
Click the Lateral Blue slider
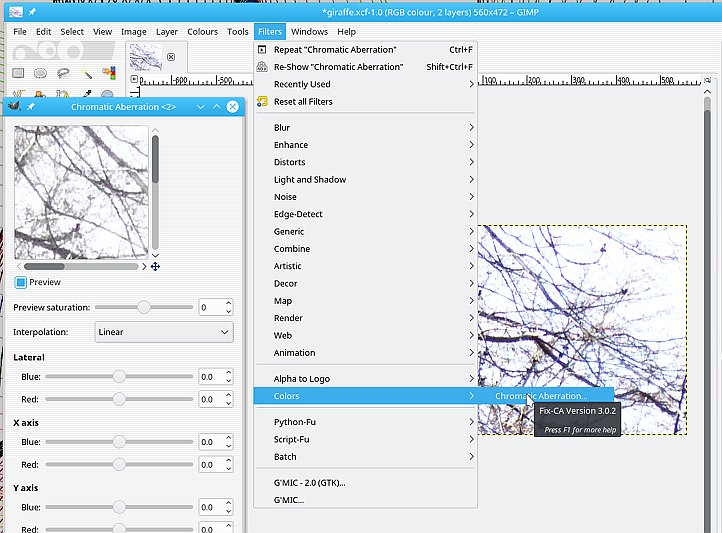pyautogui.click(x=119, y=377)
